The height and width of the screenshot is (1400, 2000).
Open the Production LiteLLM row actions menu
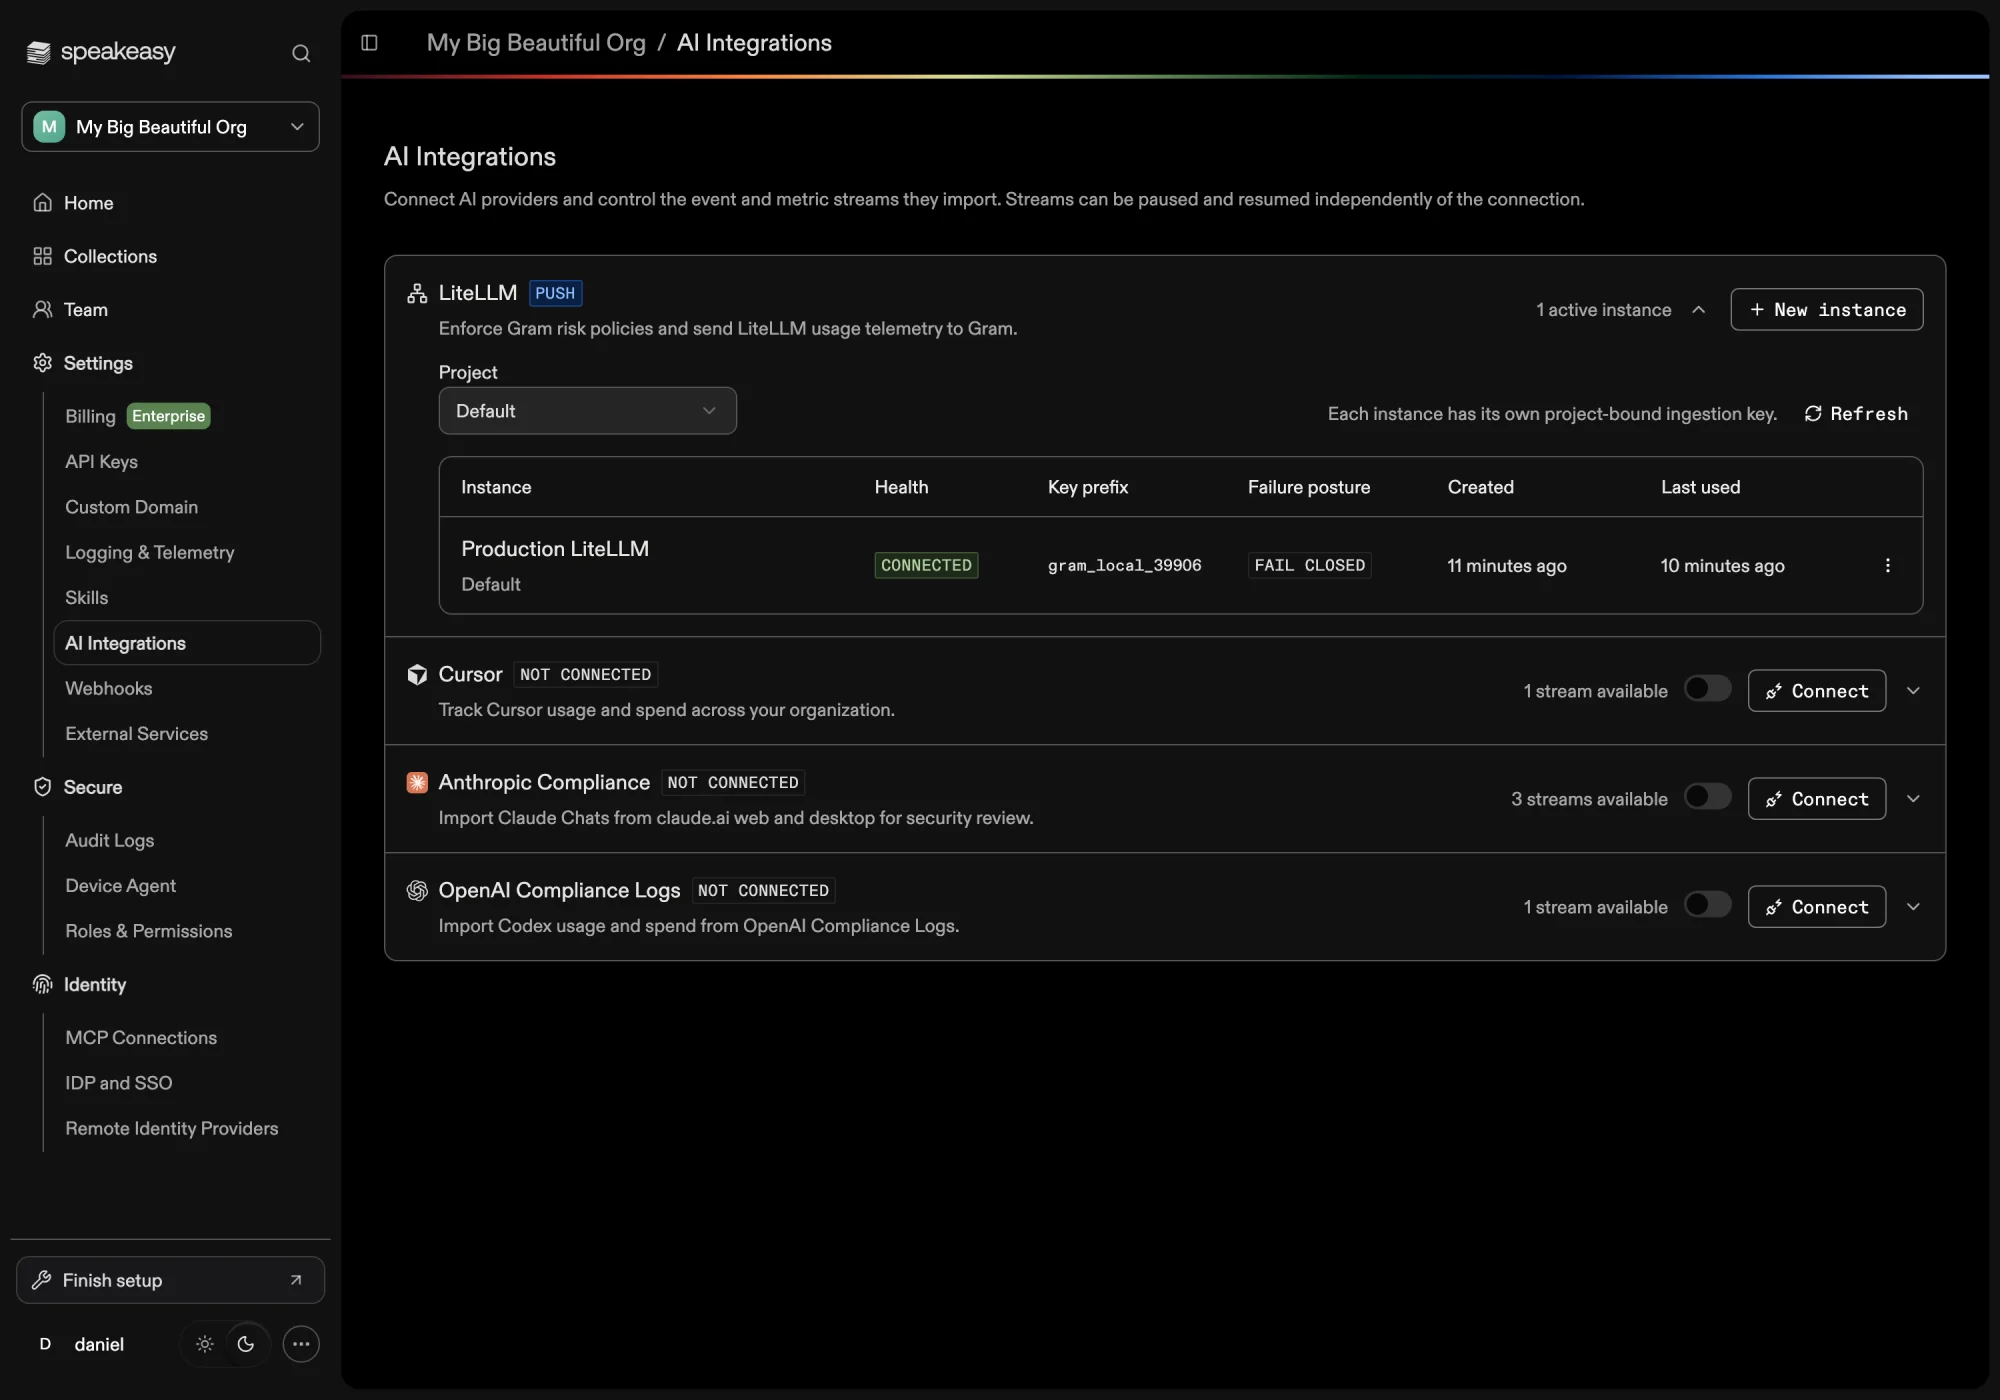[1887, 565]
